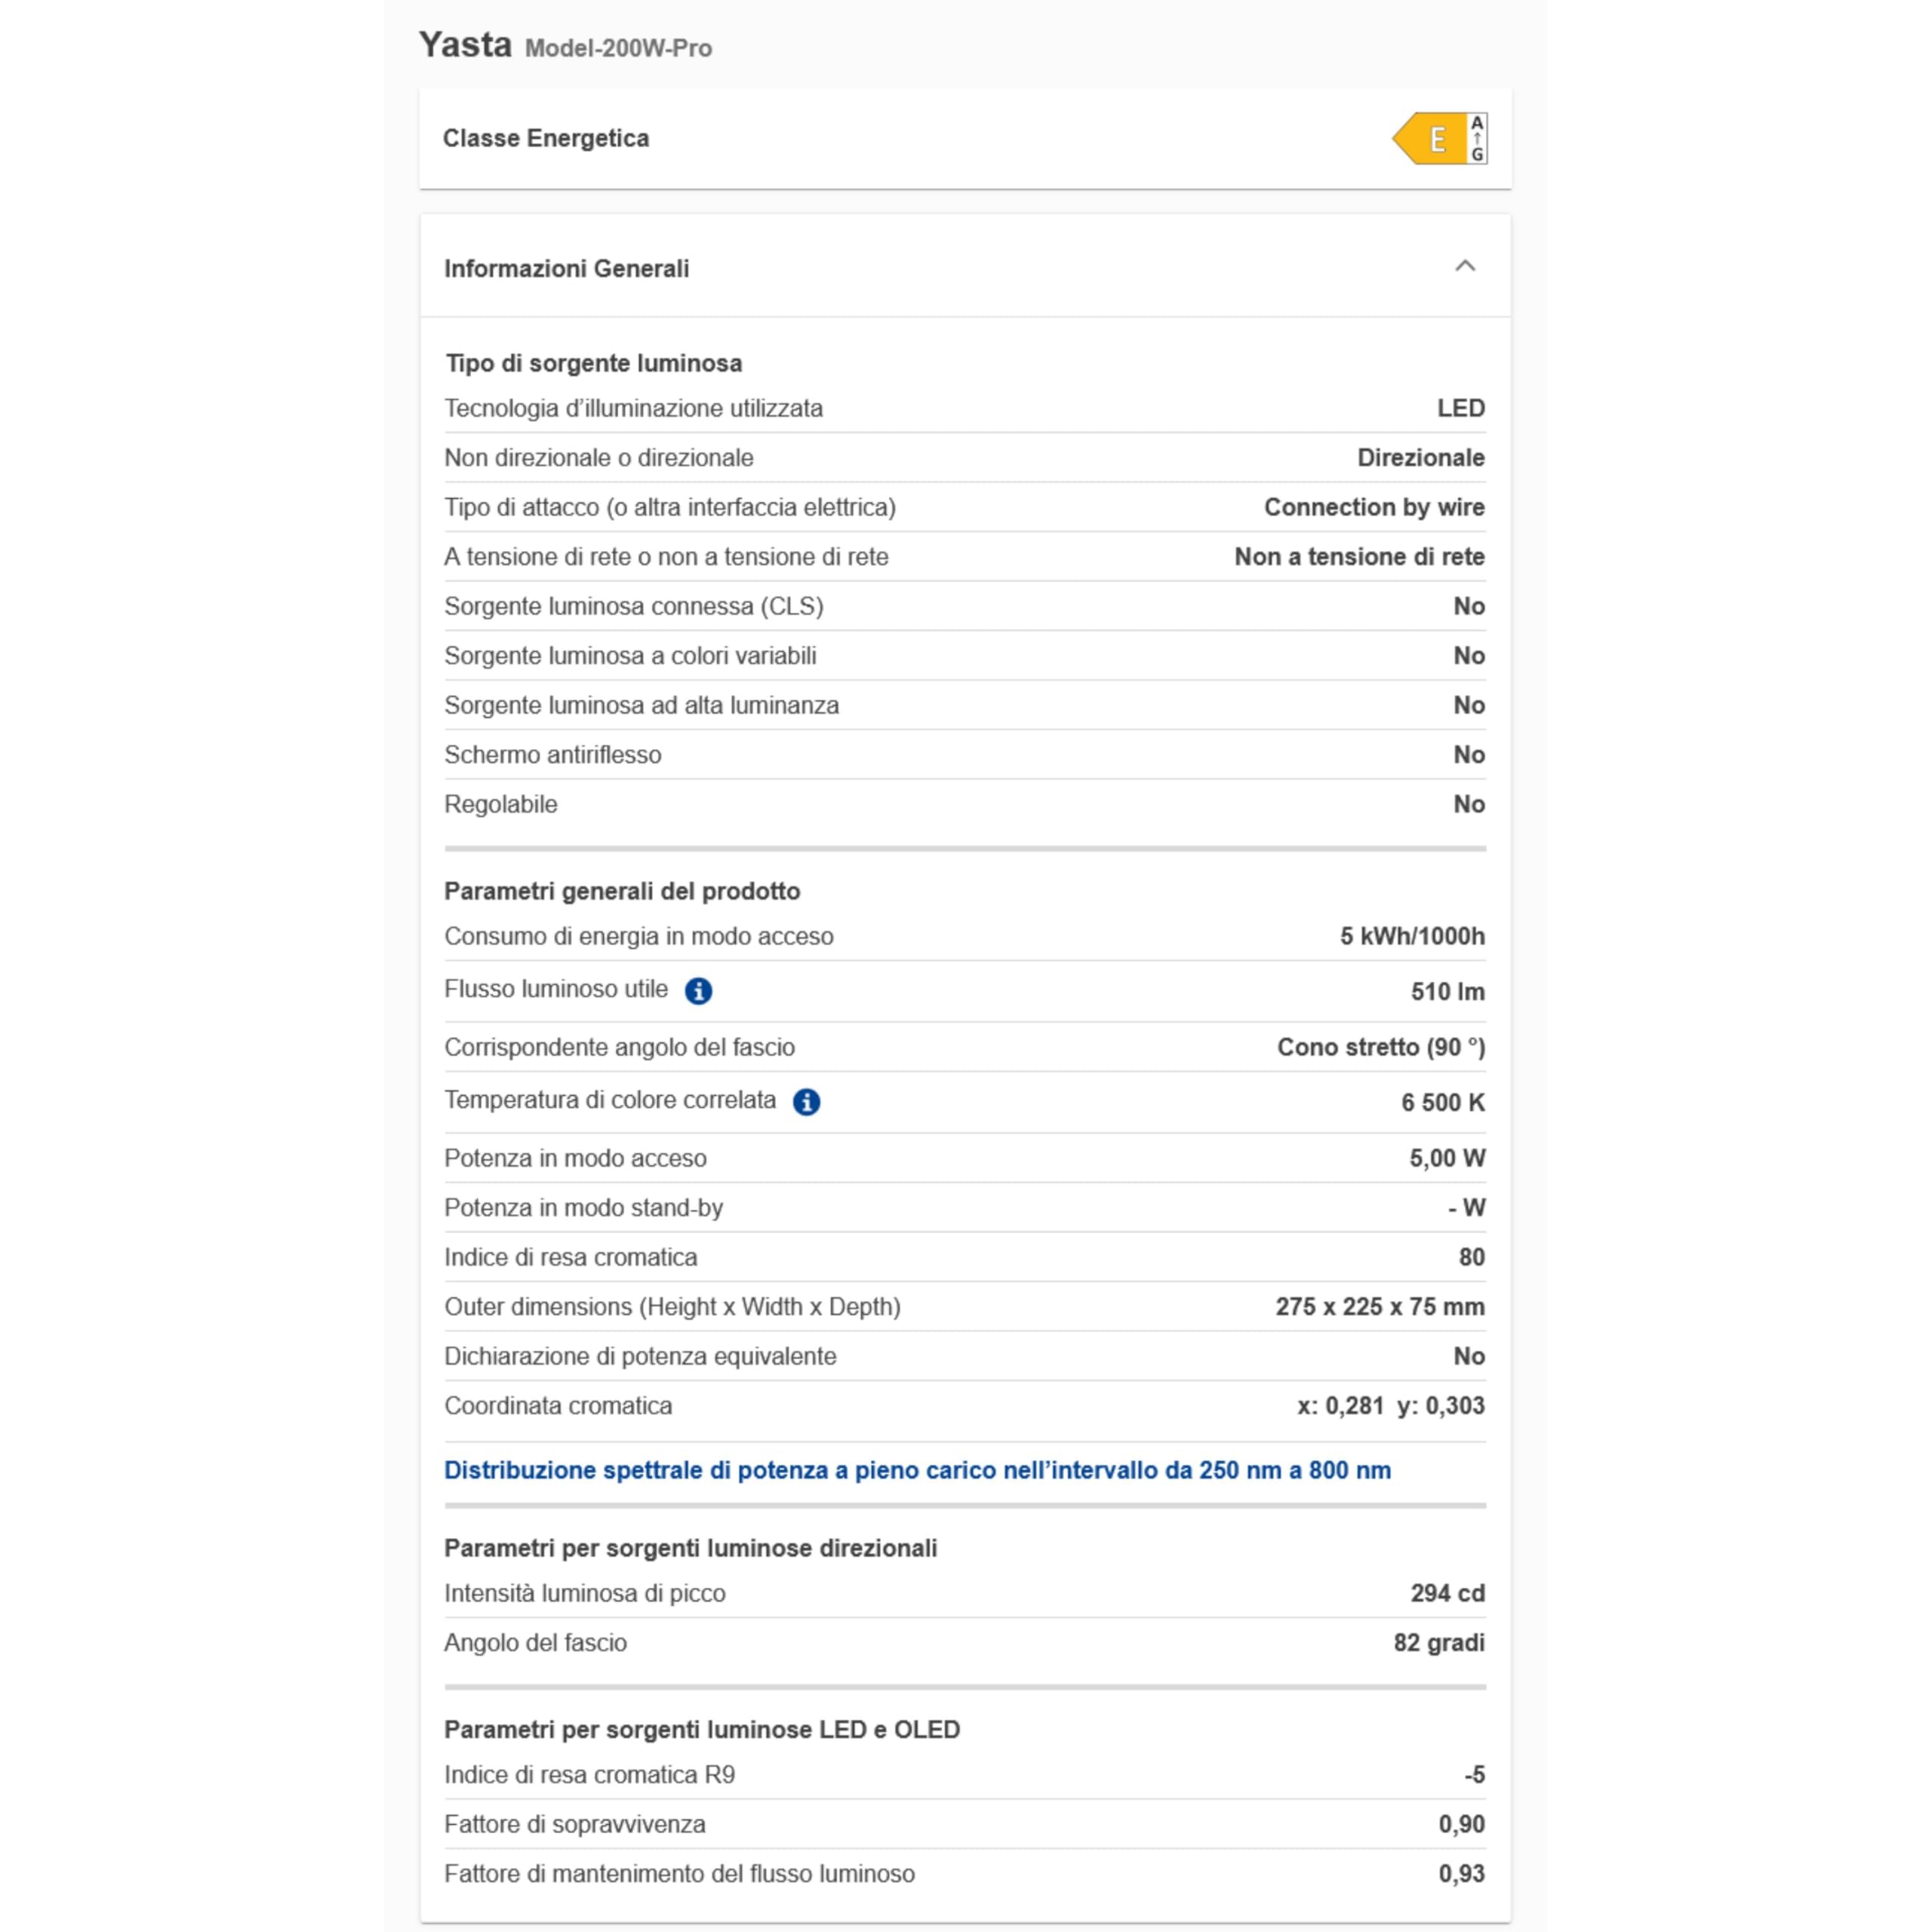The height and width of the screenshot is (1932, 1932).
Task: Click the Yasta brand heading
Action: pyautogui.click(x=465, y=45)
